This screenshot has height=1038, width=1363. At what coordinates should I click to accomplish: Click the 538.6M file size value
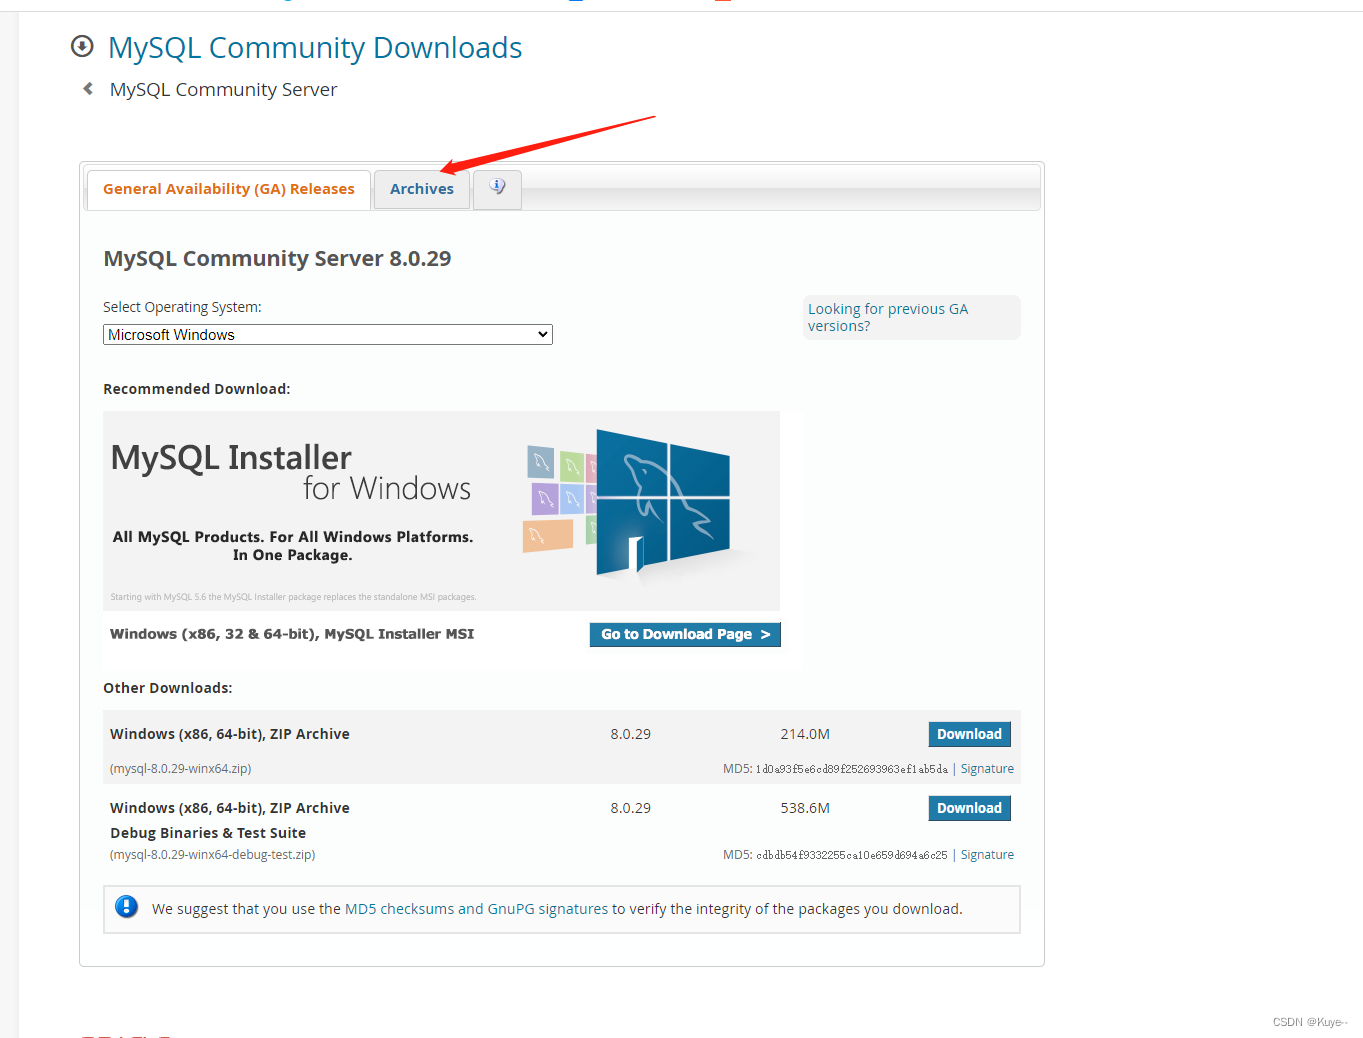[x=805, y=808]
